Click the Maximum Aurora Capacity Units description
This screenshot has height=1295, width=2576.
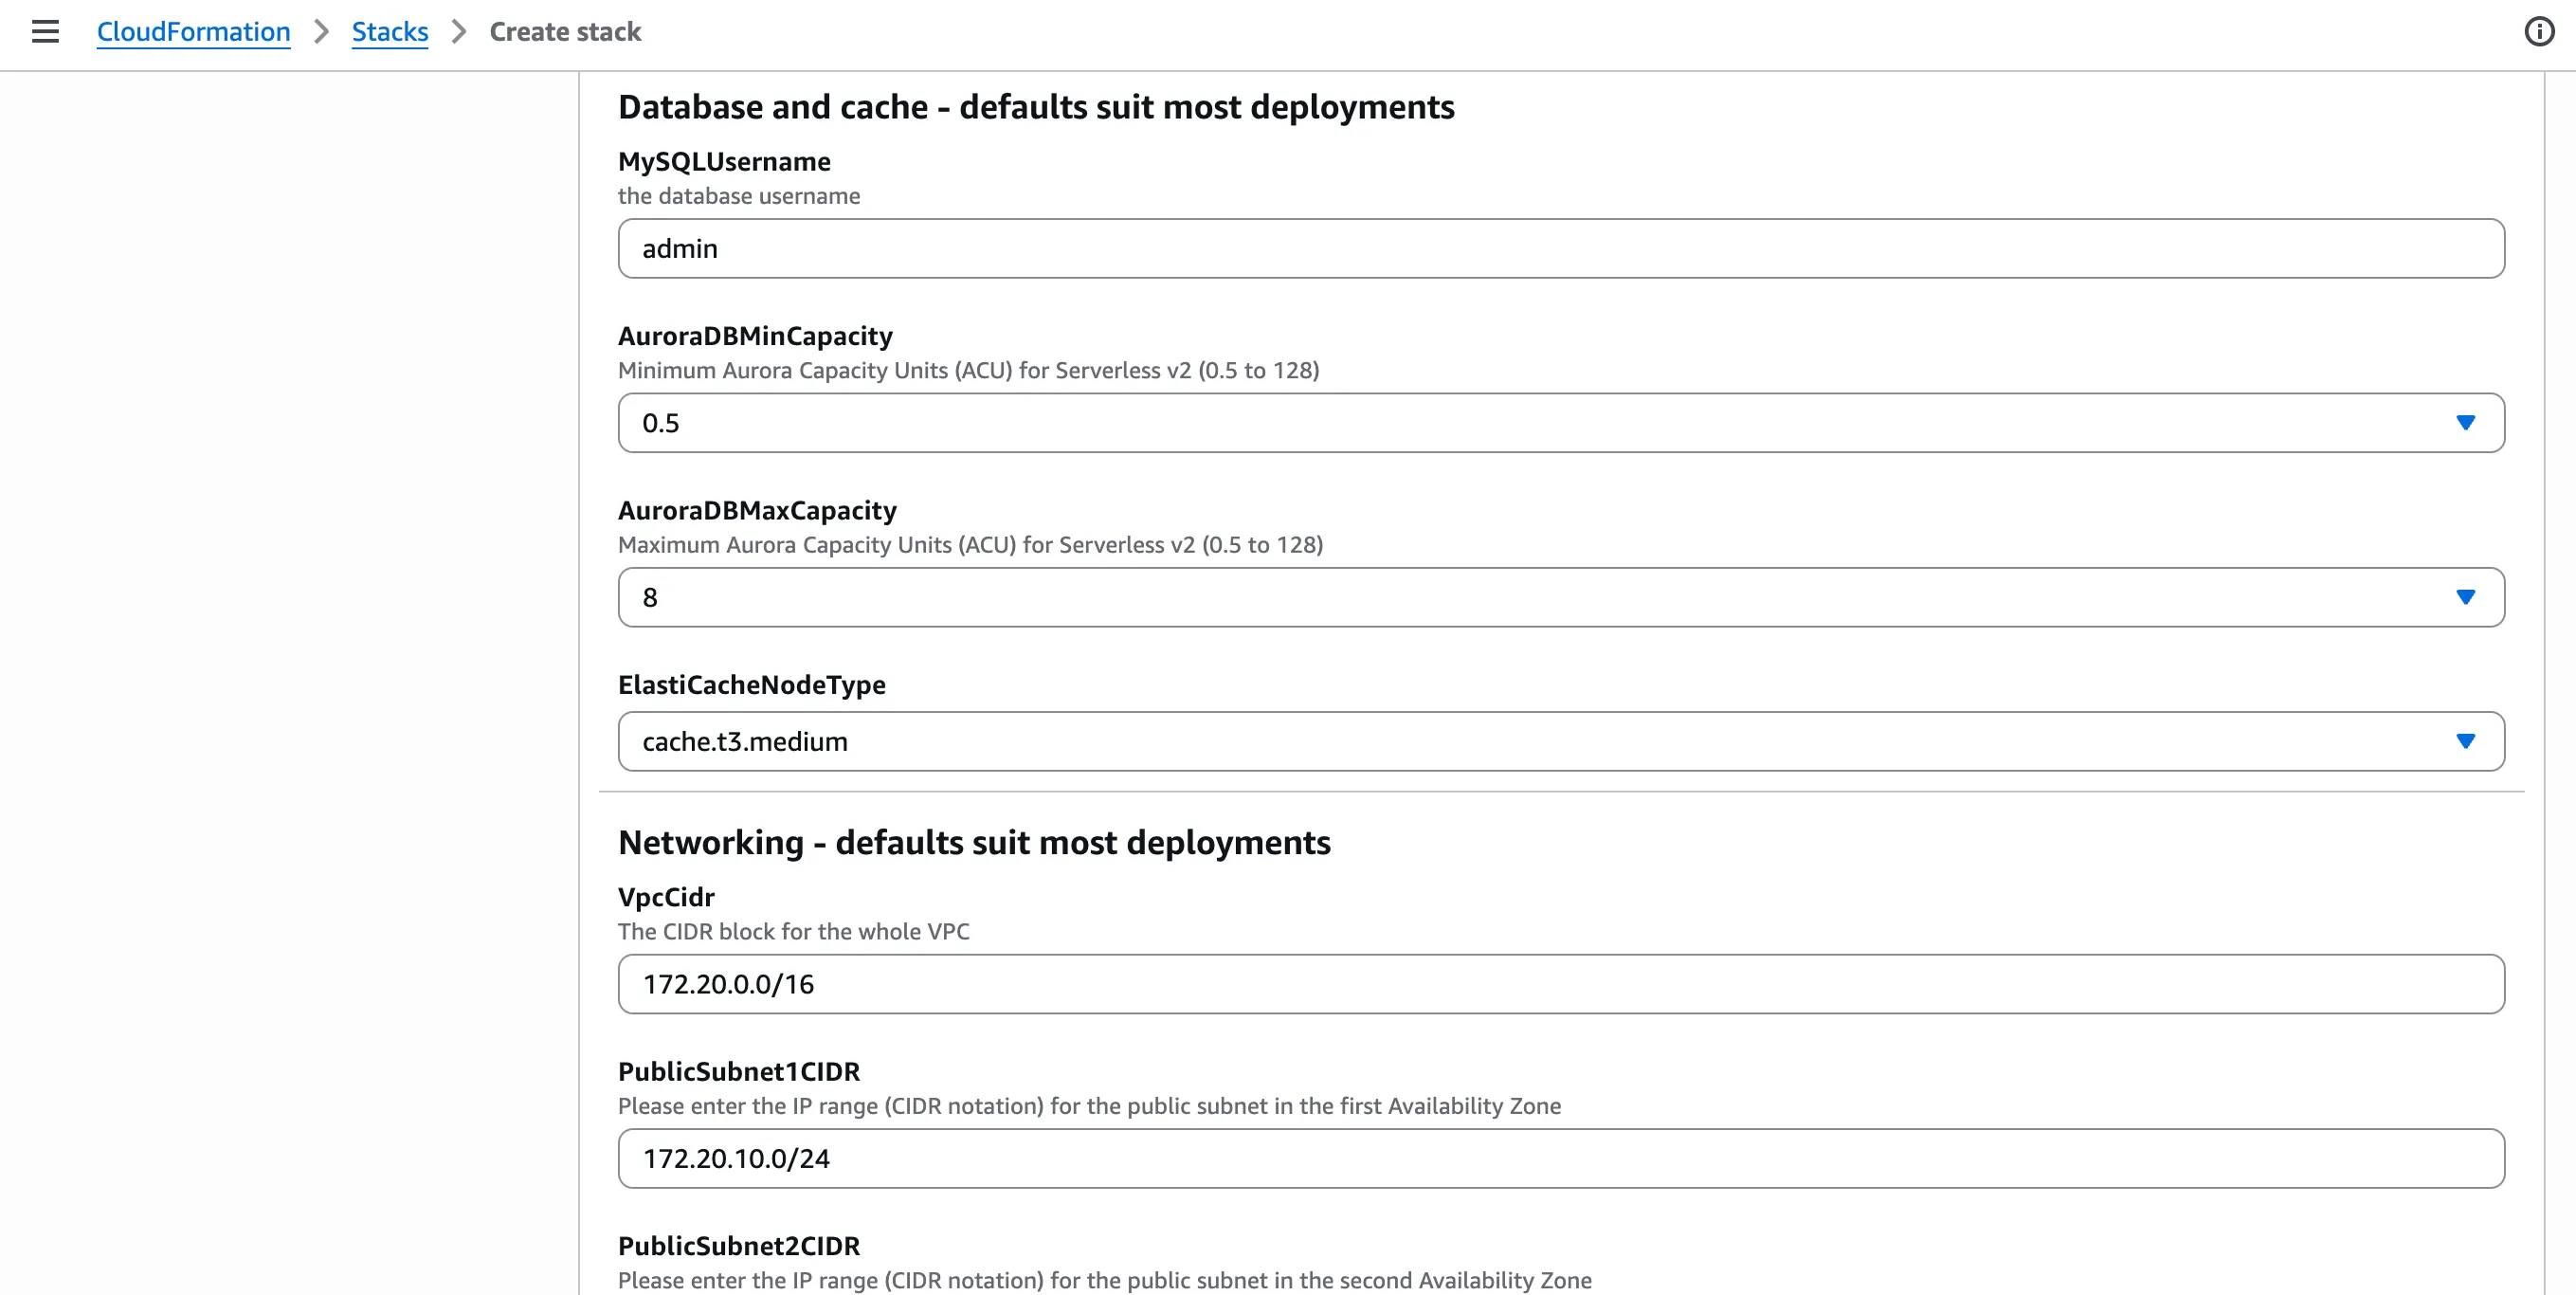(x=970, y=545)
